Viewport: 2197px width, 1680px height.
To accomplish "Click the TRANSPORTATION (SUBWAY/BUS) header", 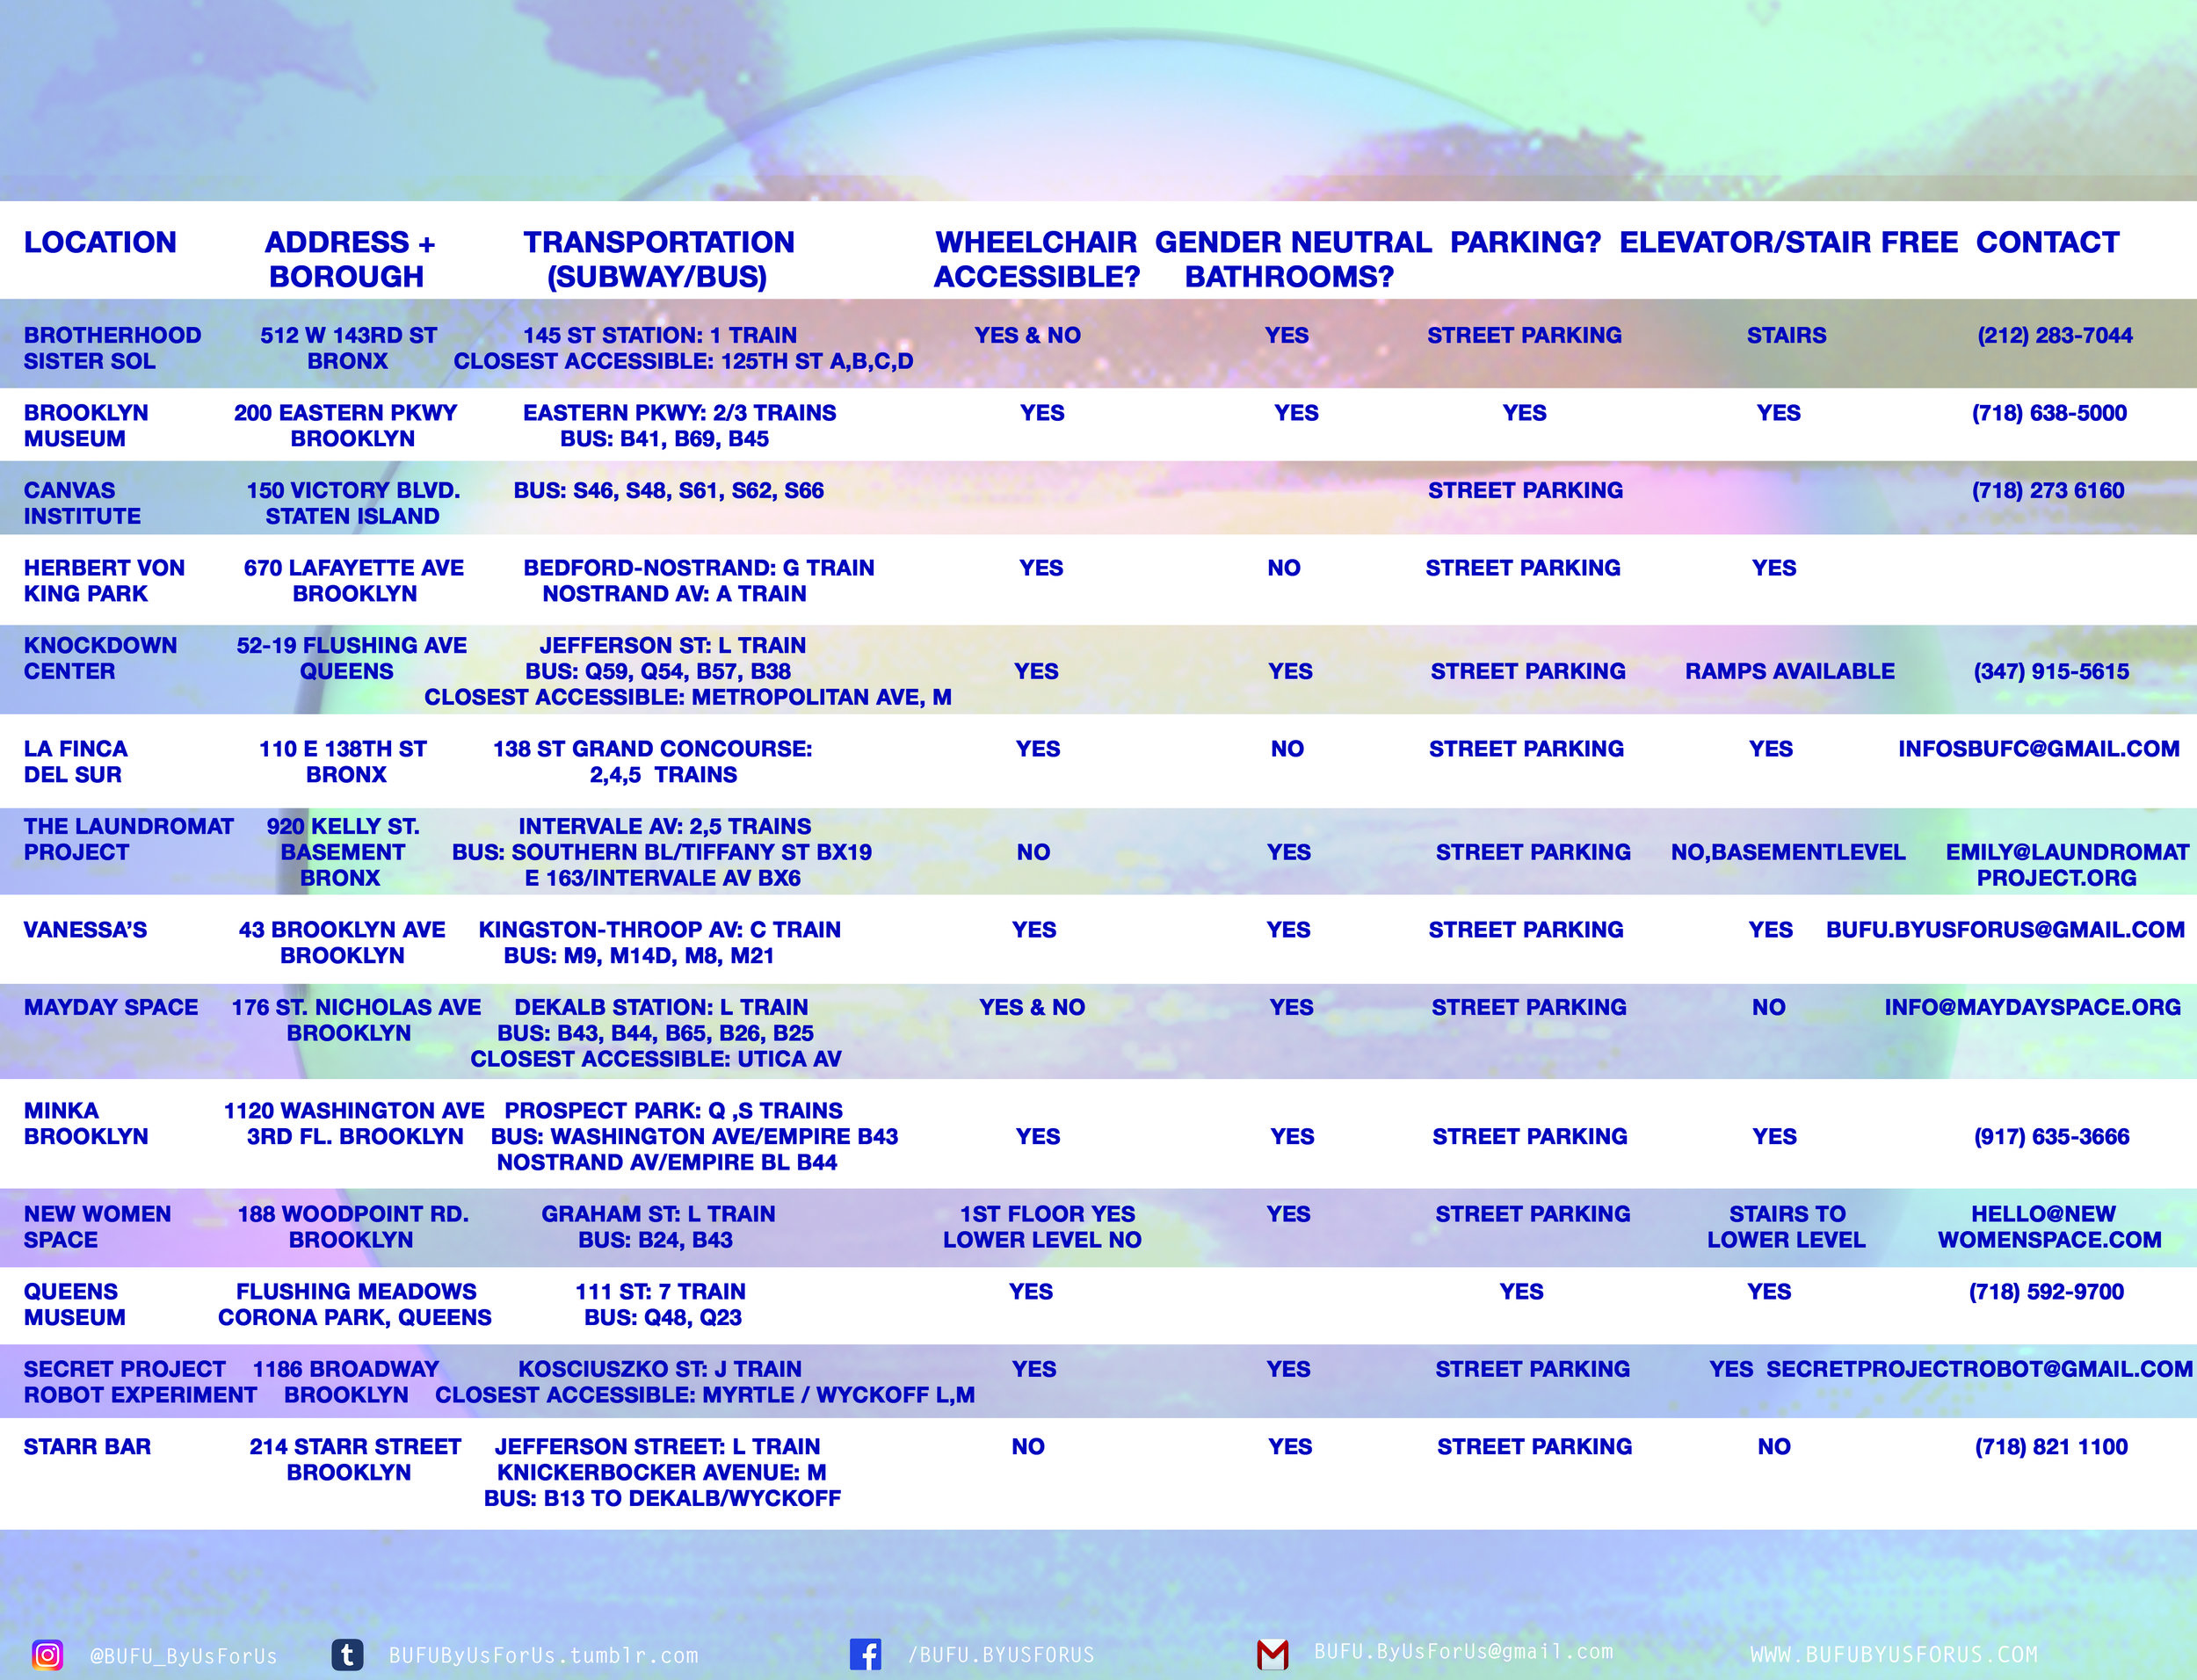I will click(658, 259).
